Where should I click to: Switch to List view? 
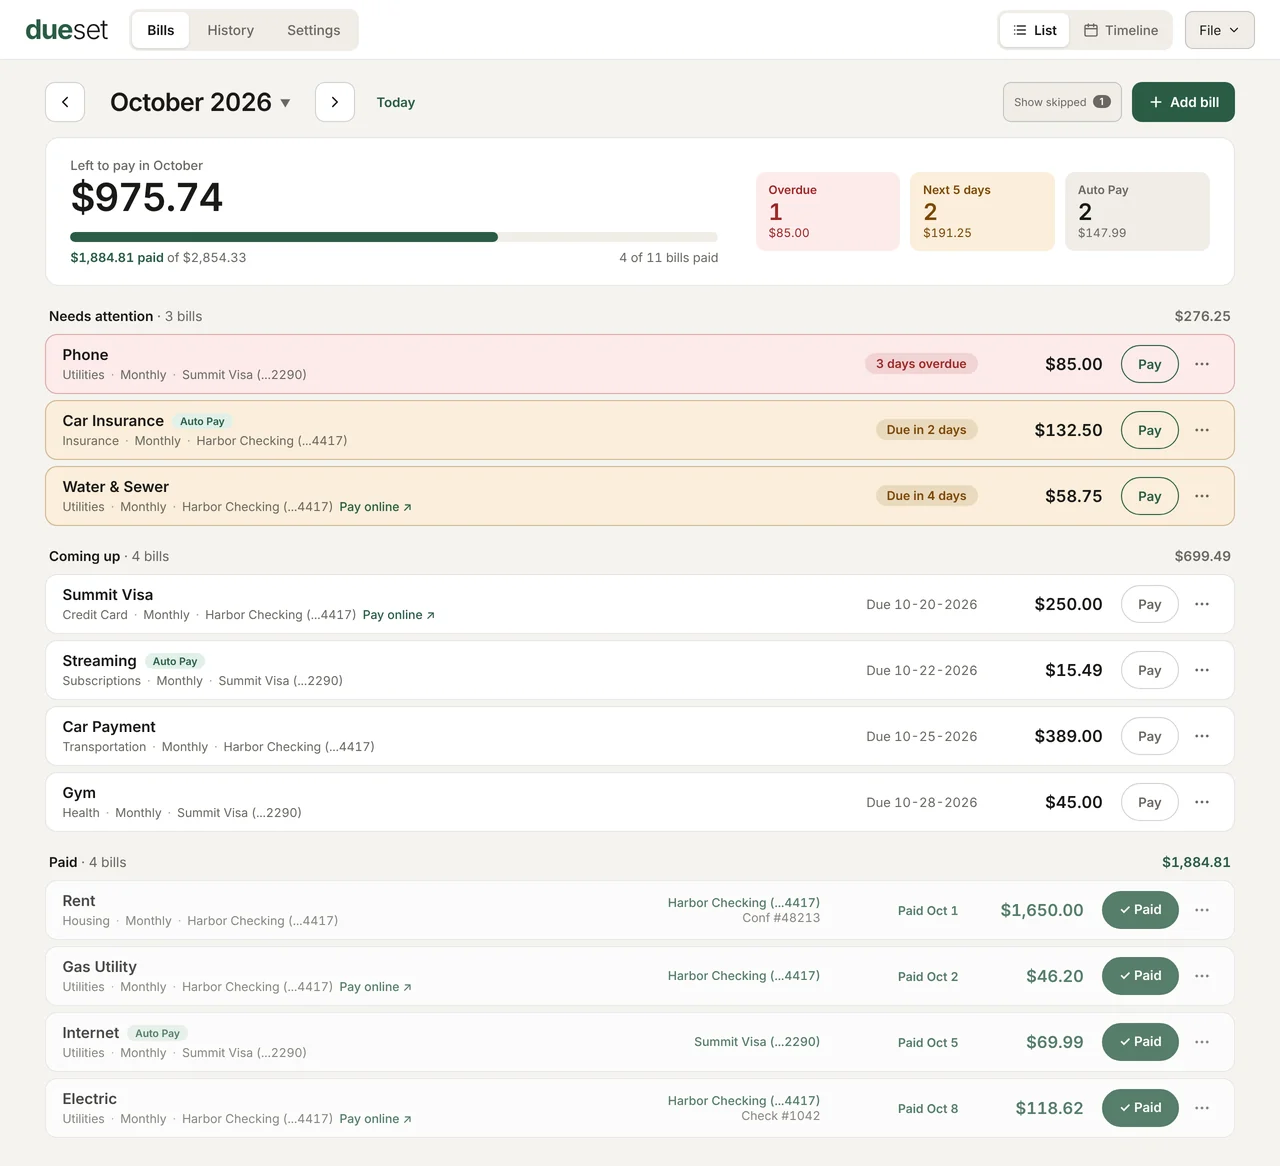[x=1035, y=30]
